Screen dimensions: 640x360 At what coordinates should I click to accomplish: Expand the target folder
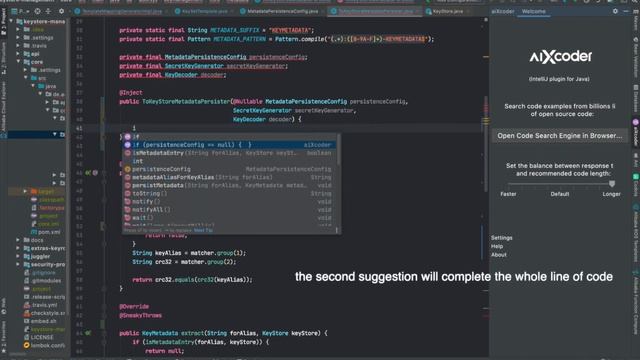click(25, 191)
